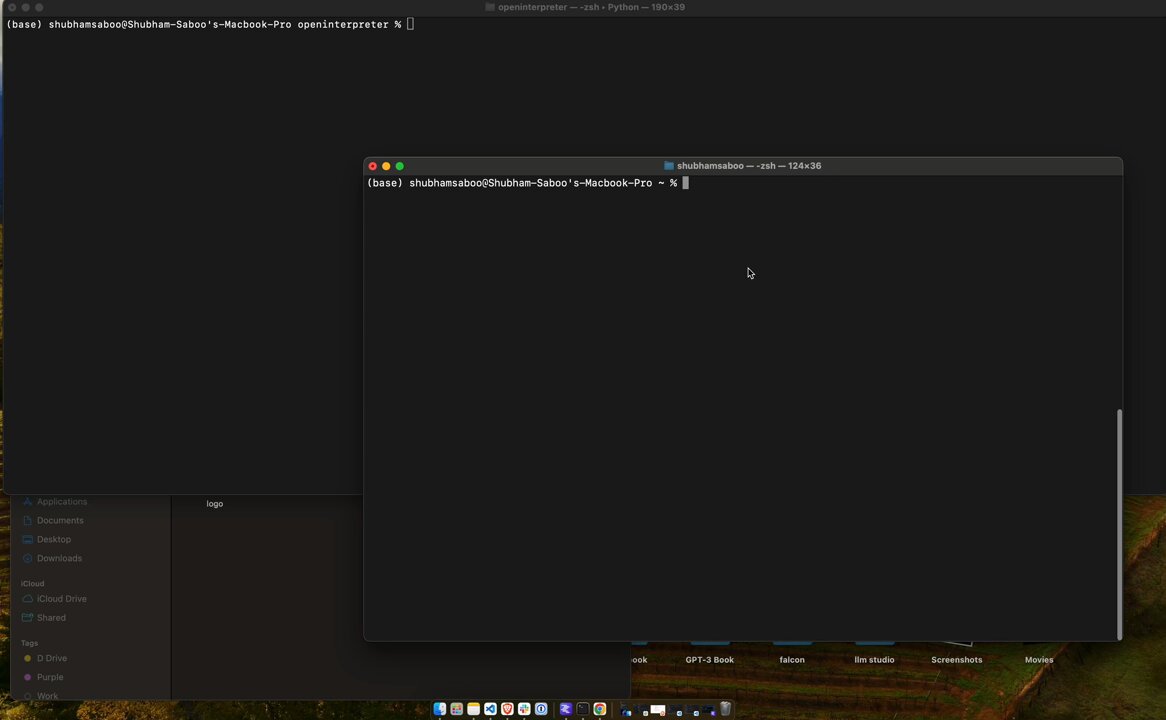Image resolution: width=1166 pixels, height=720 pixels.
Task: Open Google Chrome from the Dock
Action: pos(600,709)
